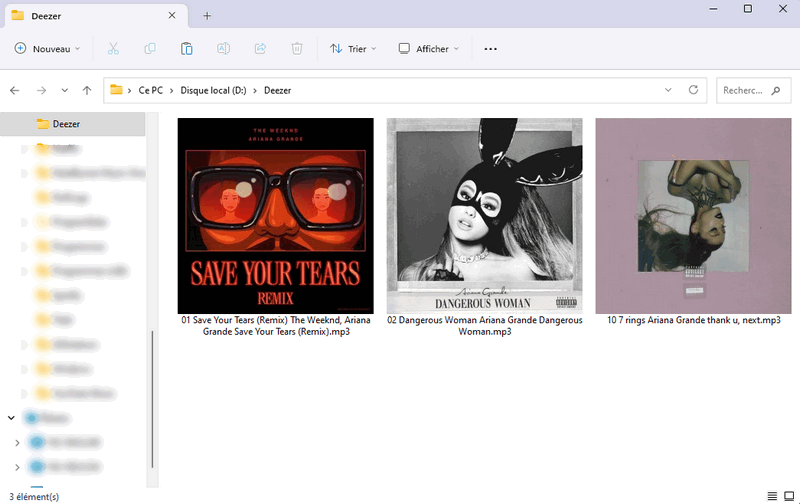Expand chevron after Ce PC breadcrumb
Image resolution: width=800 pixels, height=504 pixels.
click(171, 90)
